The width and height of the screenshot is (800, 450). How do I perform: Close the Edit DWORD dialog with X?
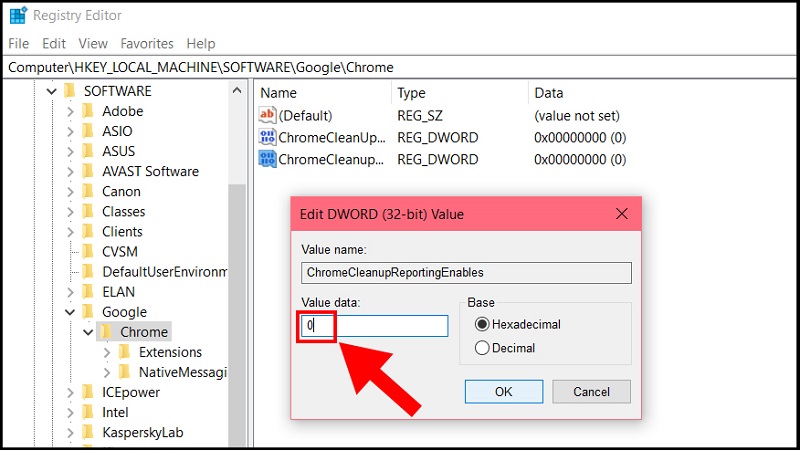tap(621, 214)
